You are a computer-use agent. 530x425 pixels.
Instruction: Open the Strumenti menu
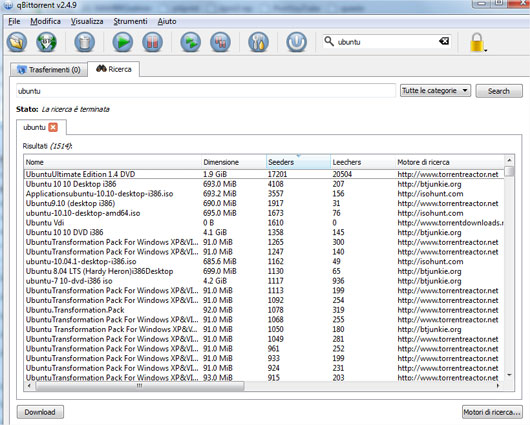[x=130, y=21]
